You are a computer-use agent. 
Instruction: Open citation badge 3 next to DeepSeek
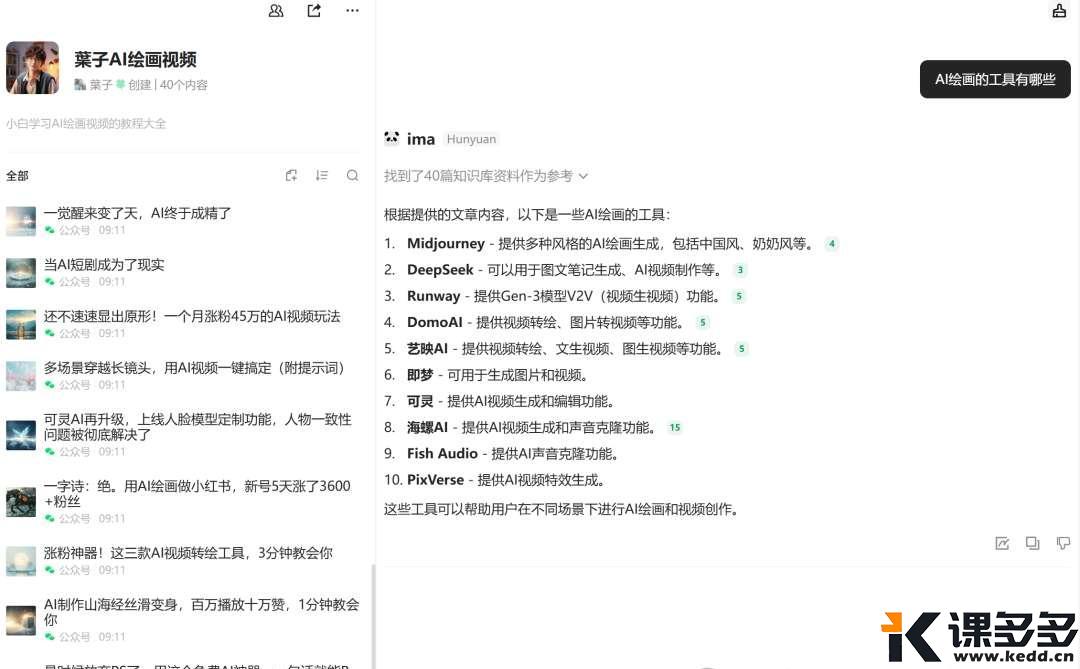click(740, 270)
